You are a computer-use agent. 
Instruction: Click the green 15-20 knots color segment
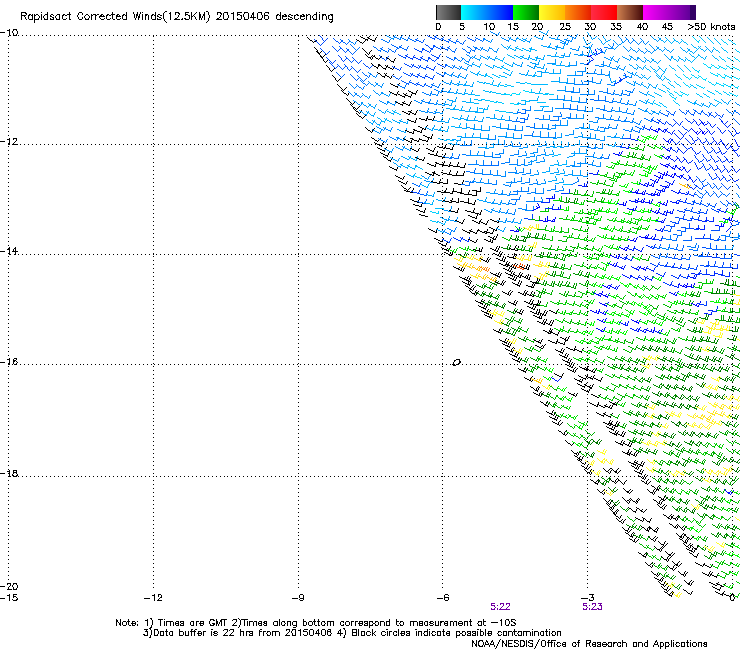526,12
